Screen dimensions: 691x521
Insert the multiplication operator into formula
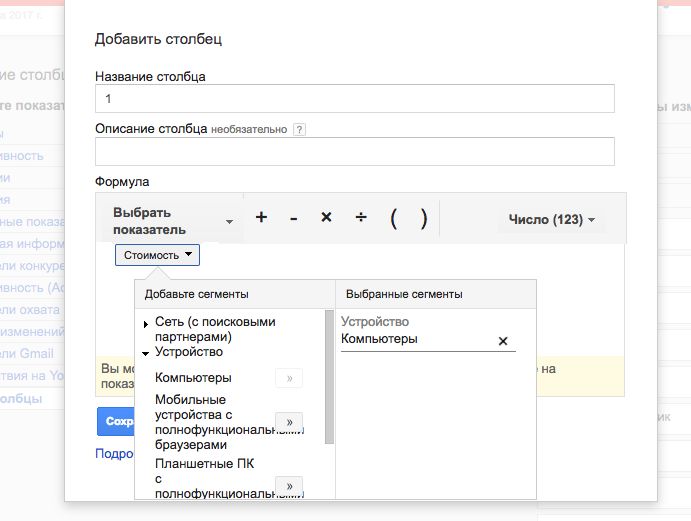pyautogui.click(x=326, y=217)
